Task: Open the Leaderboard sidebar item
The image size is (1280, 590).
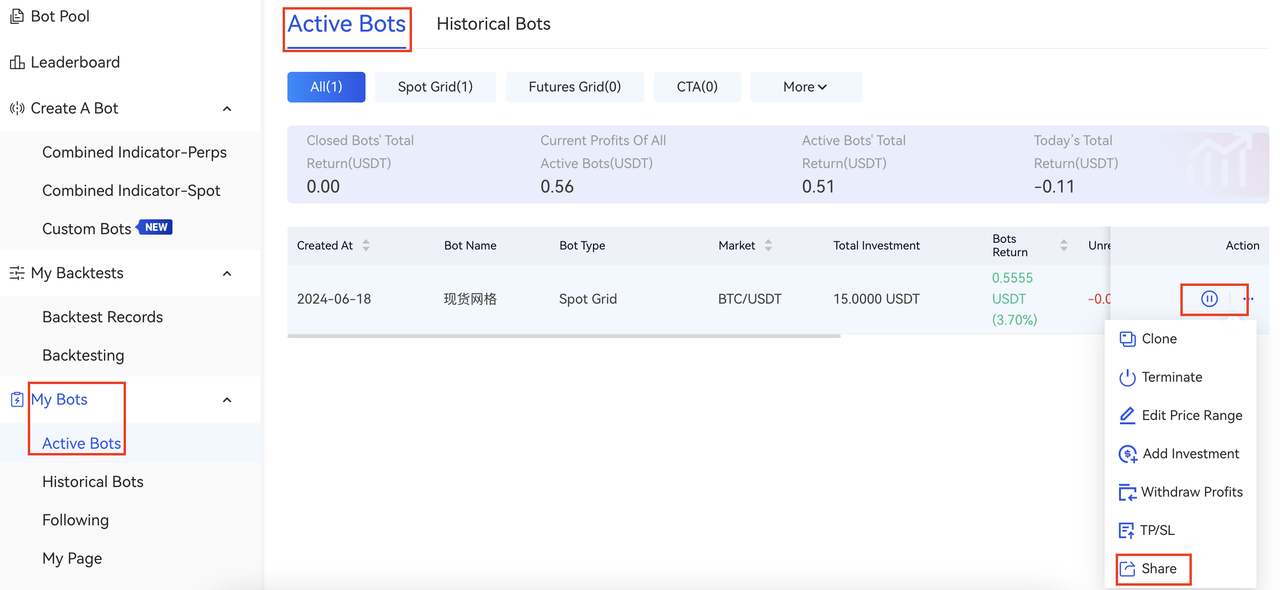Action: (x=75, y=62)
